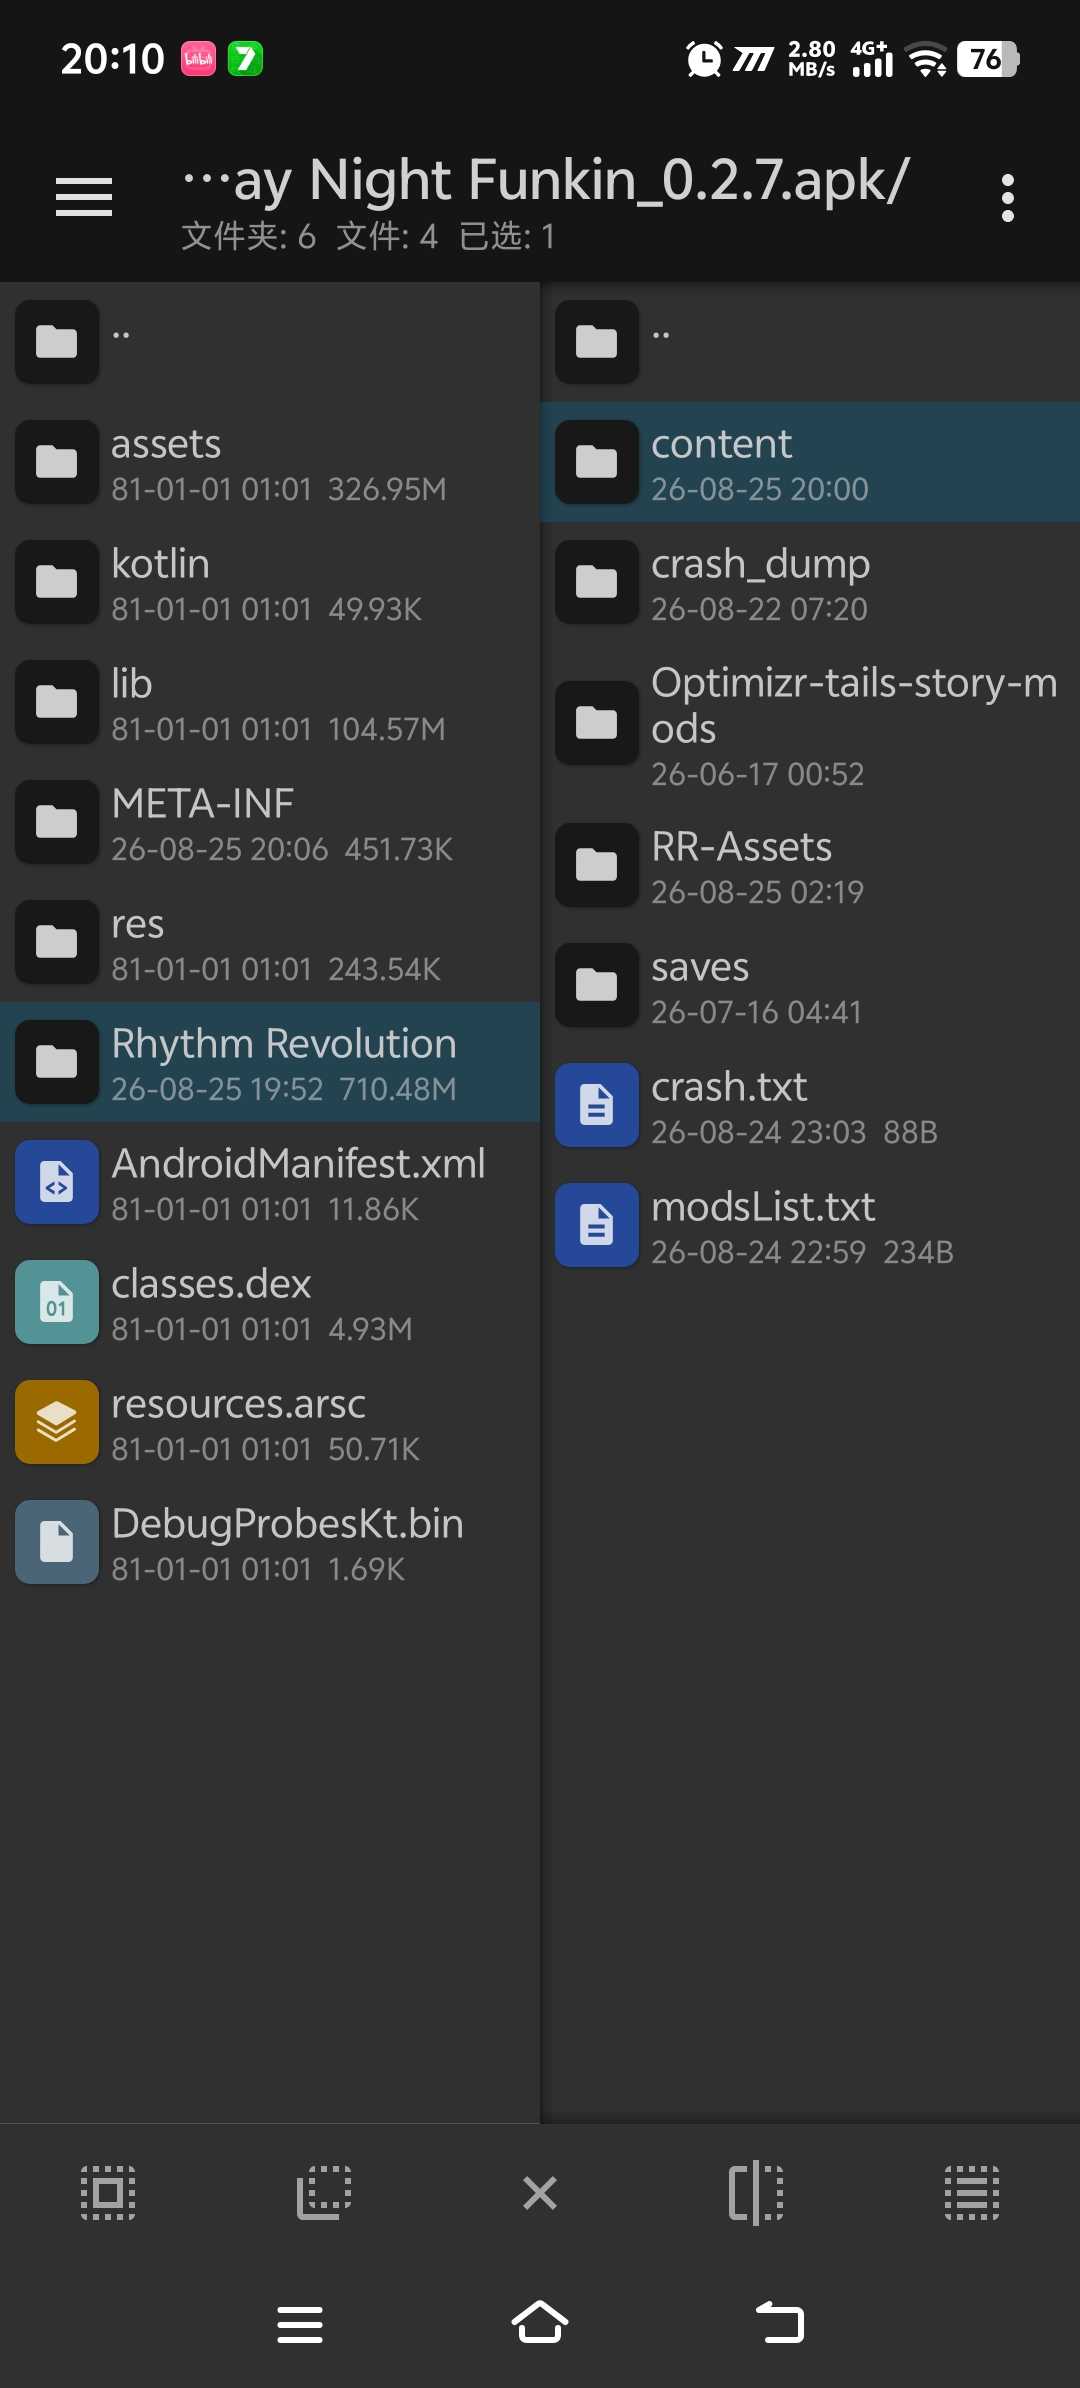Open AndroidManifest.xml file name
This screenshot has width=1080, height=2388.
coord(298,1164)
